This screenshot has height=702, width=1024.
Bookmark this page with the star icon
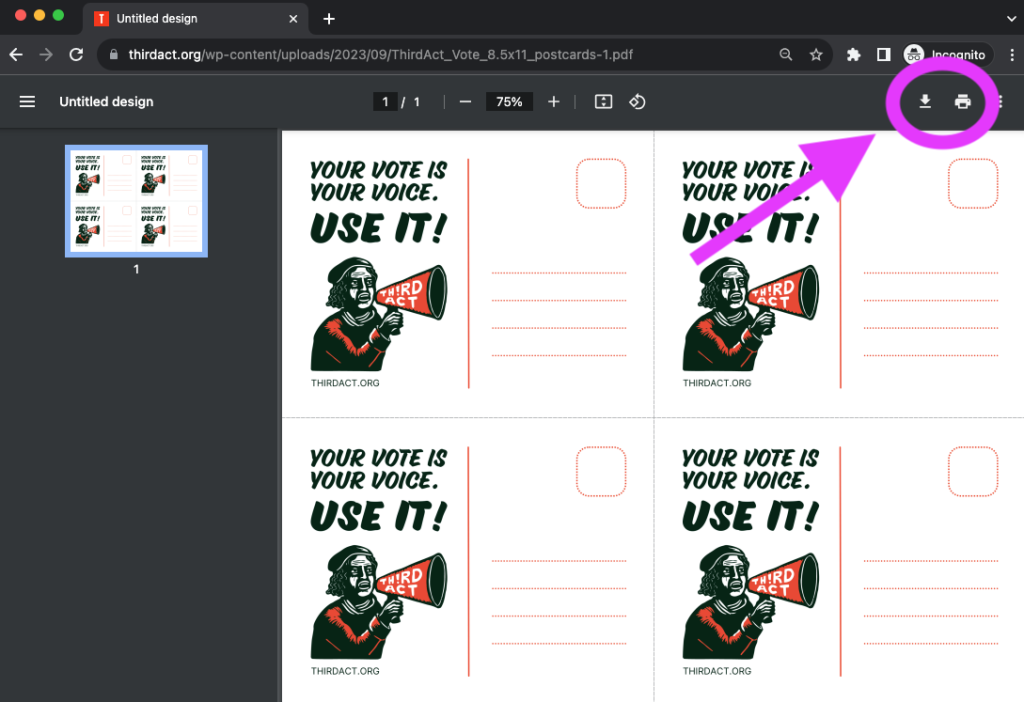pos(816,55)
